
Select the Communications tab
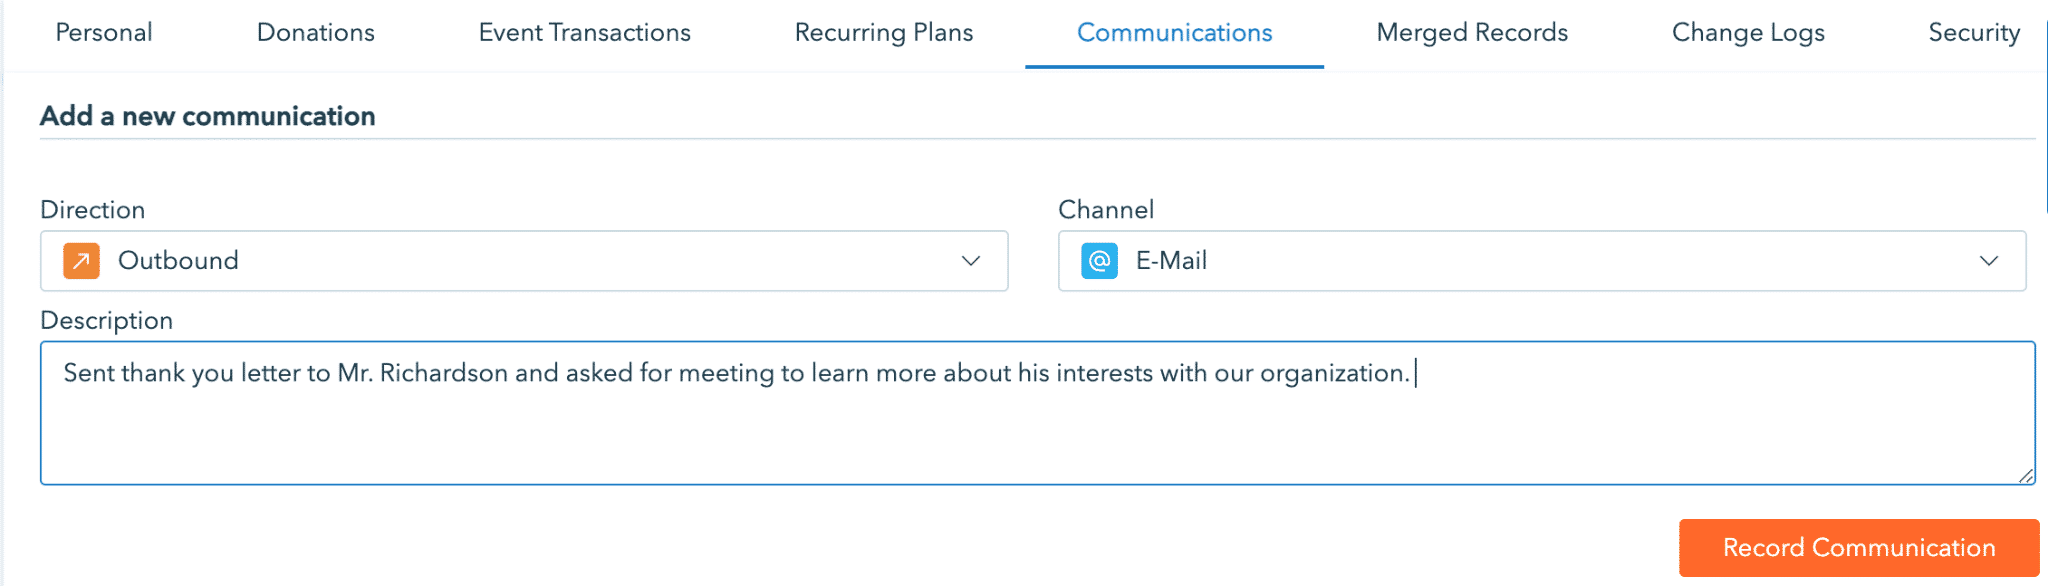1173,32
